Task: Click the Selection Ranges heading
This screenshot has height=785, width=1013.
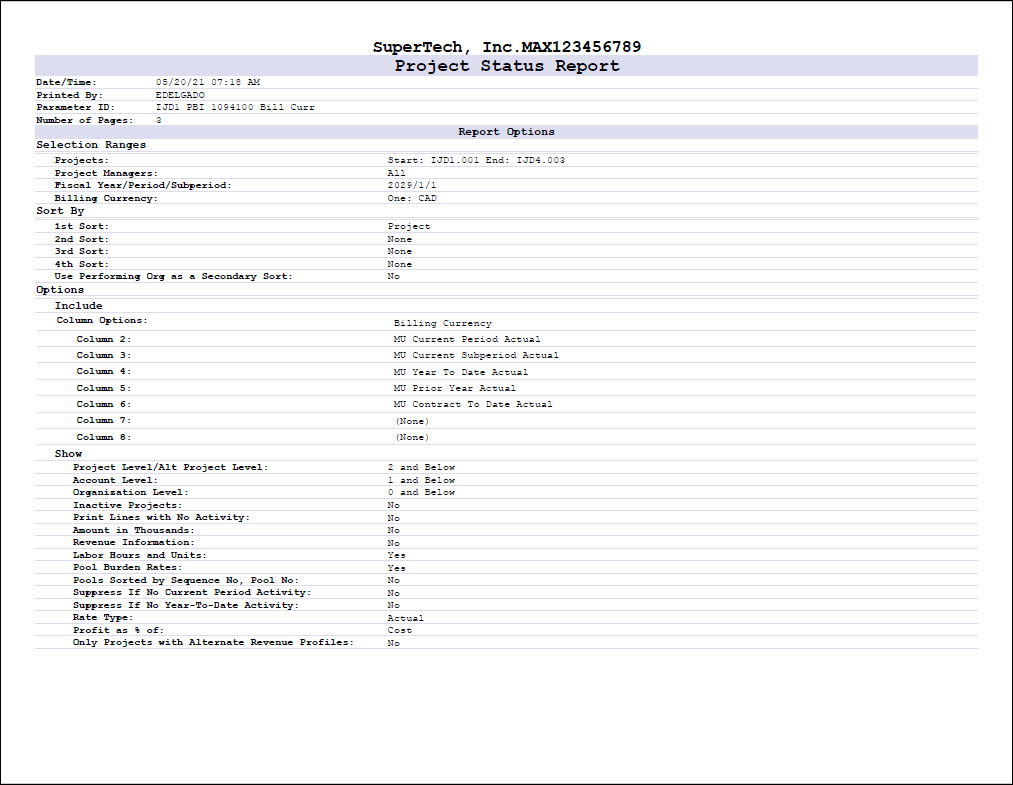Action: pyautogui.click(x=91, y=145)
